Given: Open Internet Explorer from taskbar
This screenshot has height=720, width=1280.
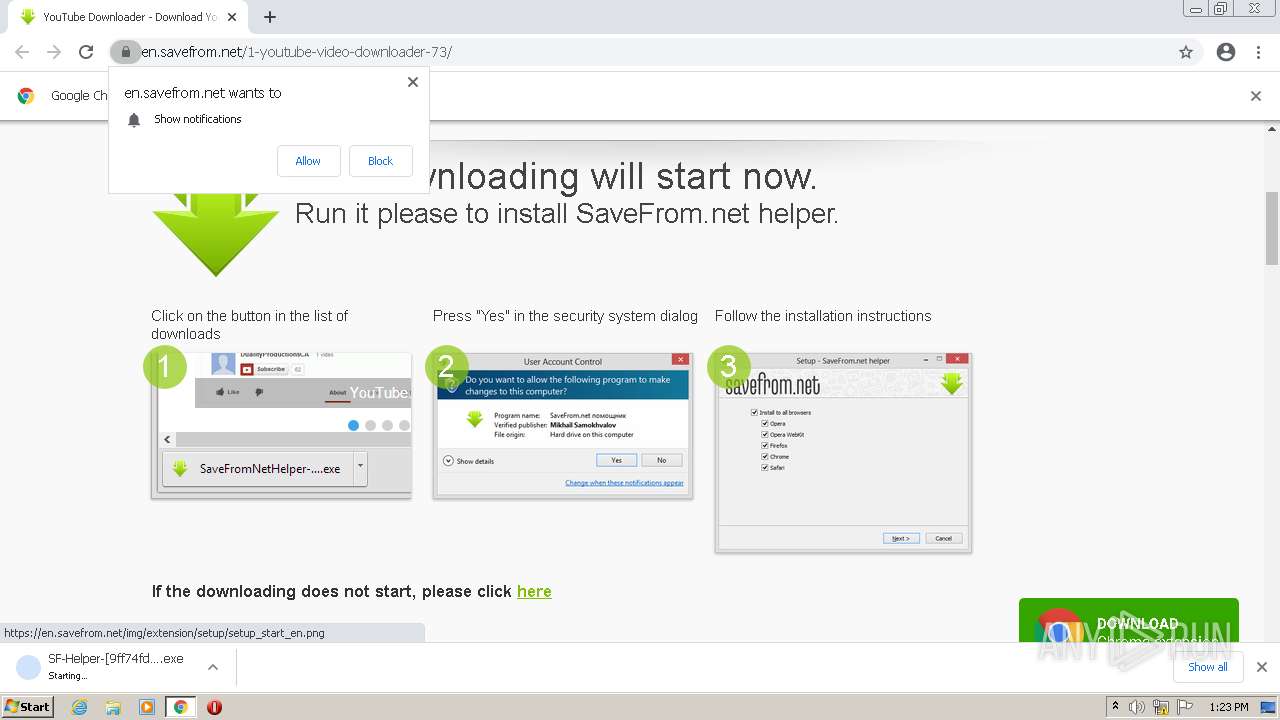Looking at the screenshot, I should point(79,706).
